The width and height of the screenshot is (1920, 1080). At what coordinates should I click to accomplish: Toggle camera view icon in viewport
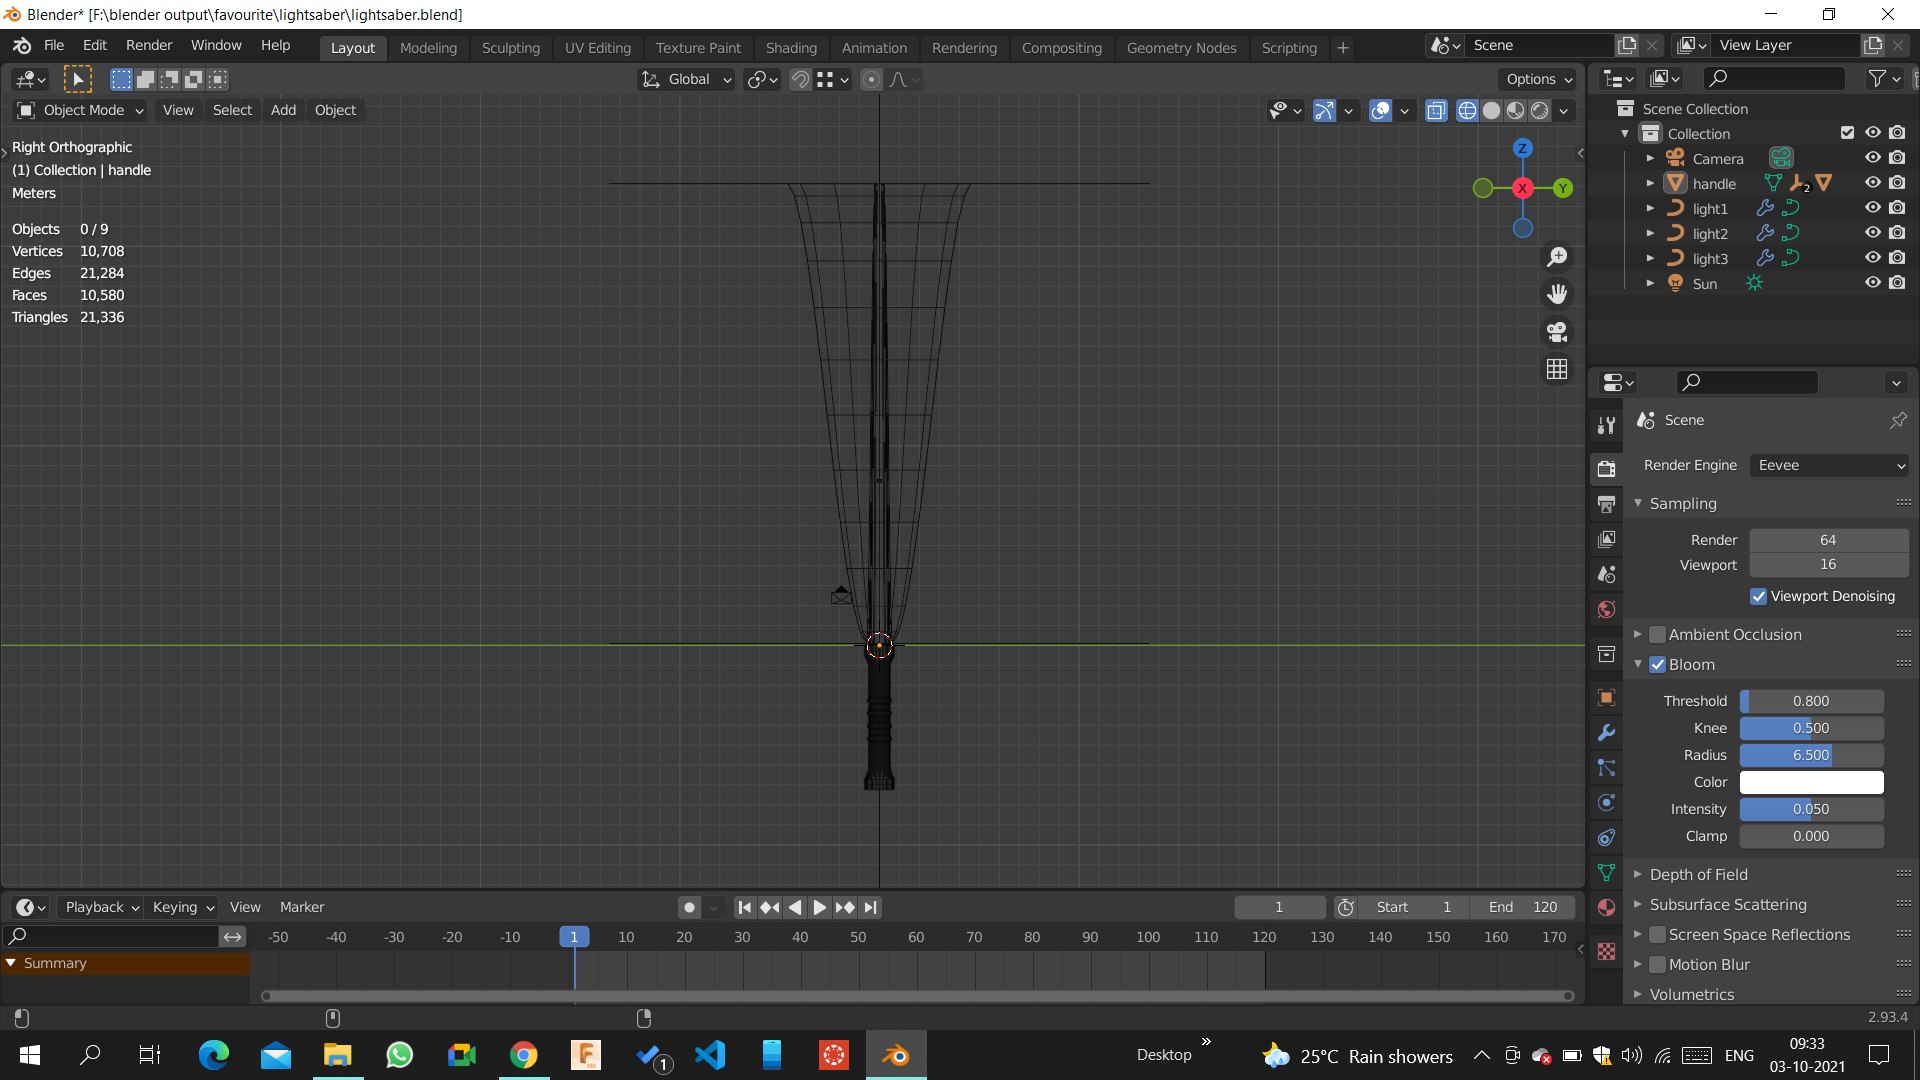(x=1557, y=332)
